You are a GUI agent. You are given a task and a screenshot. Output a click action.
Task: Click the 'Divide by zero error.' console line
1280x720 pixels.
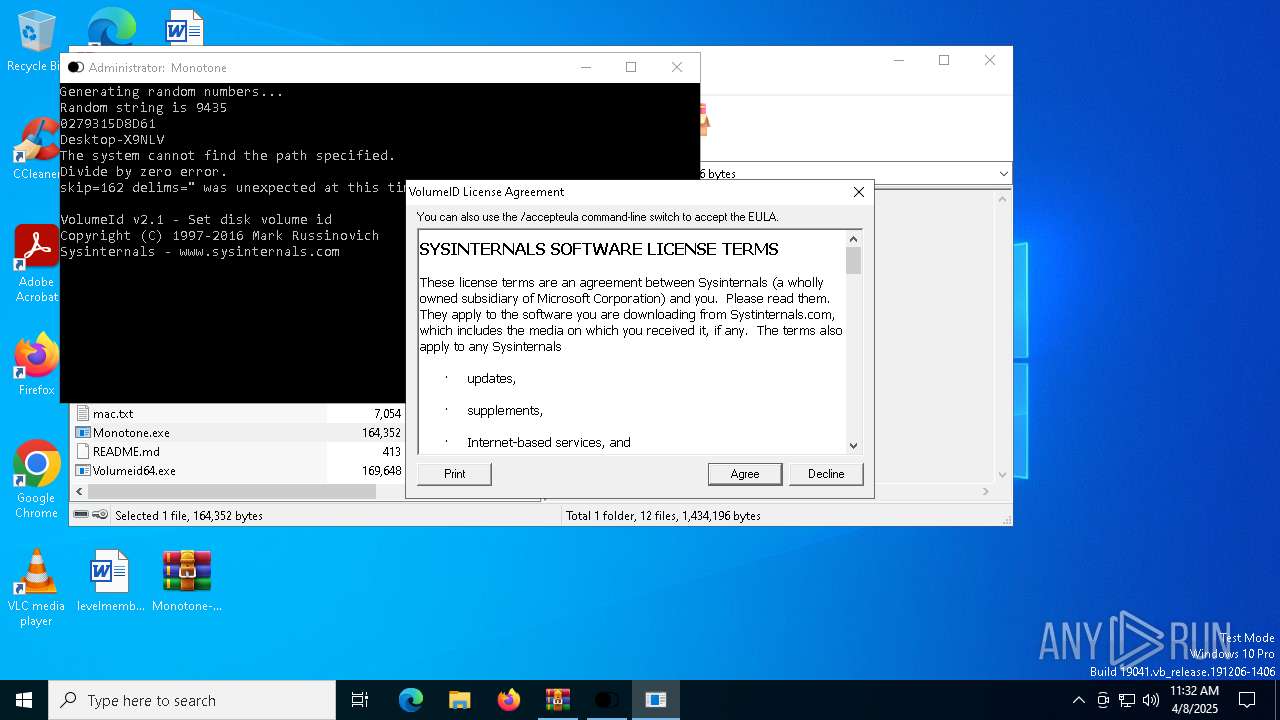coord(144,171)
